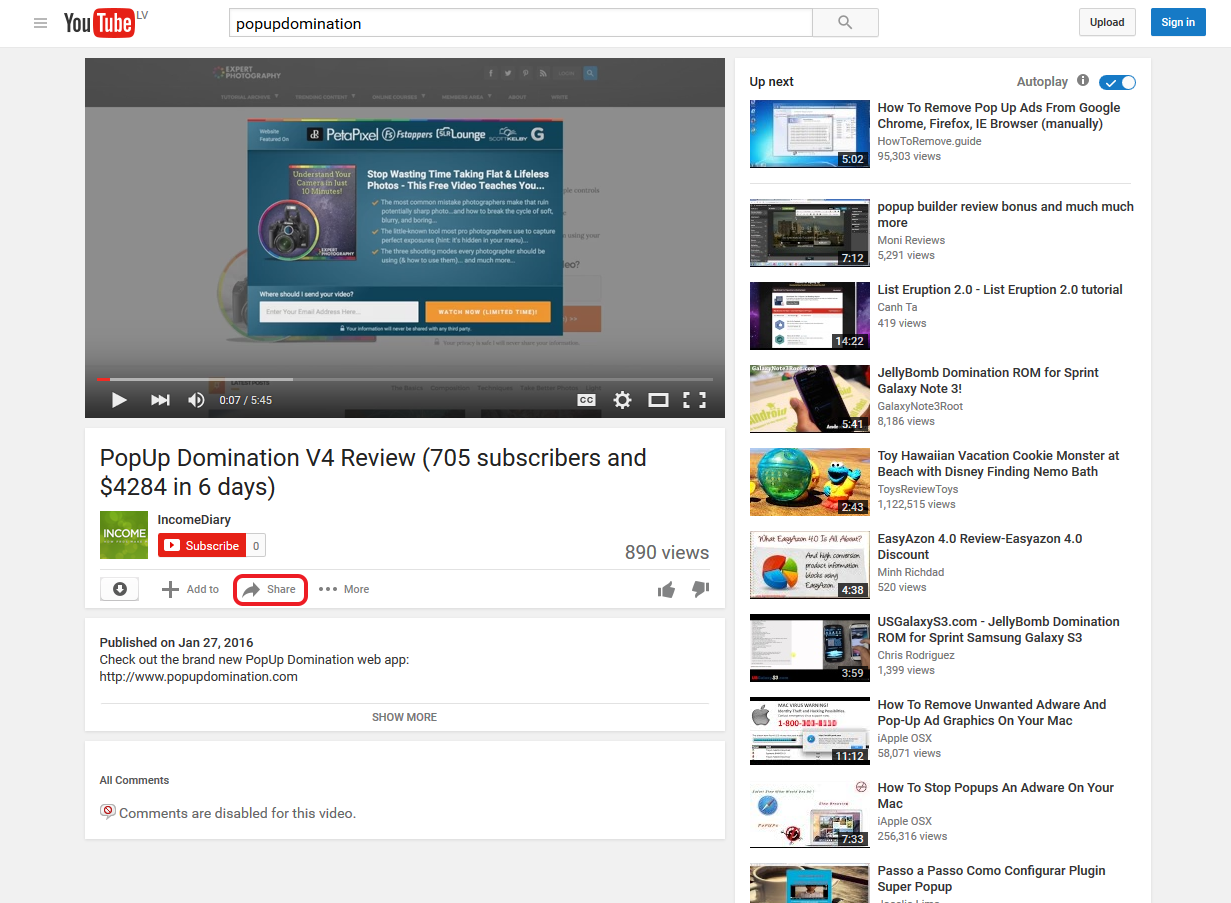Open the More actions menu
1231x903 pixels.
point(344,589)
